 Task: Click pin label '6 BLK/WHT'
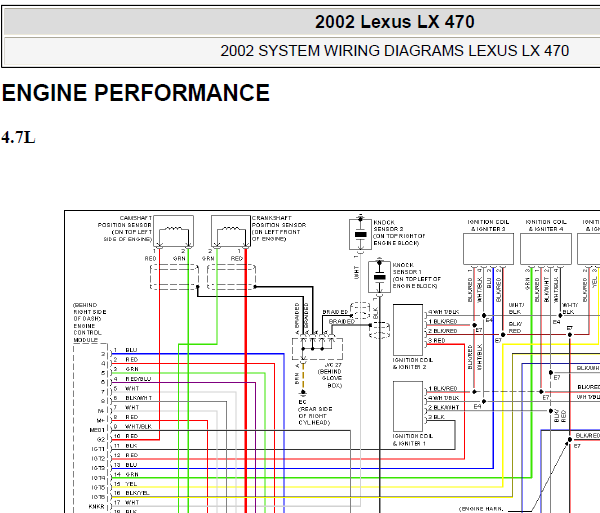click(x=133, y=398)
